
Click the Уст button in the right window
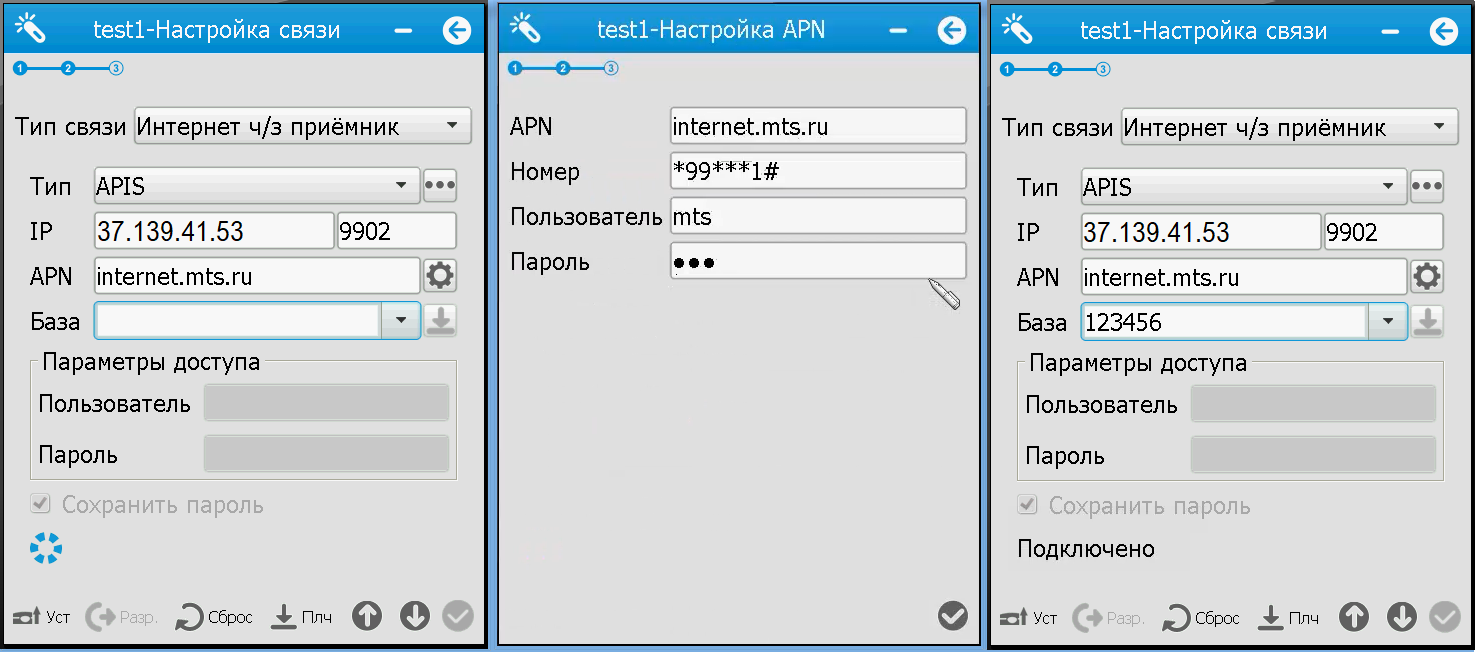1029,618
